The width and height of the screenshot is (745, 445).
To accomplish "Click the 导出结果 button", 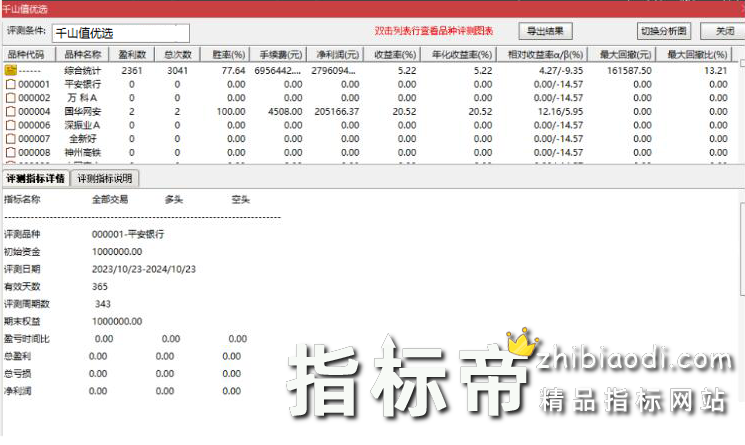I will 545,31.
